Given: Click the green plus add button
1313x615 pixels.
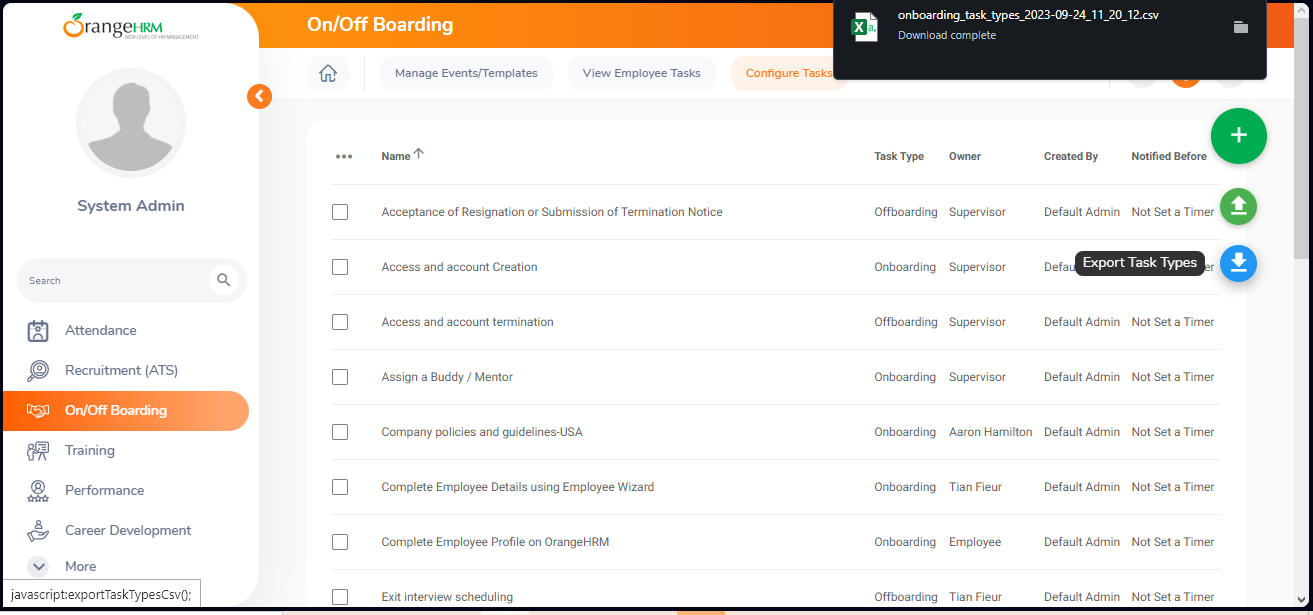Looking at the screenshot, I should point(1238,136).
